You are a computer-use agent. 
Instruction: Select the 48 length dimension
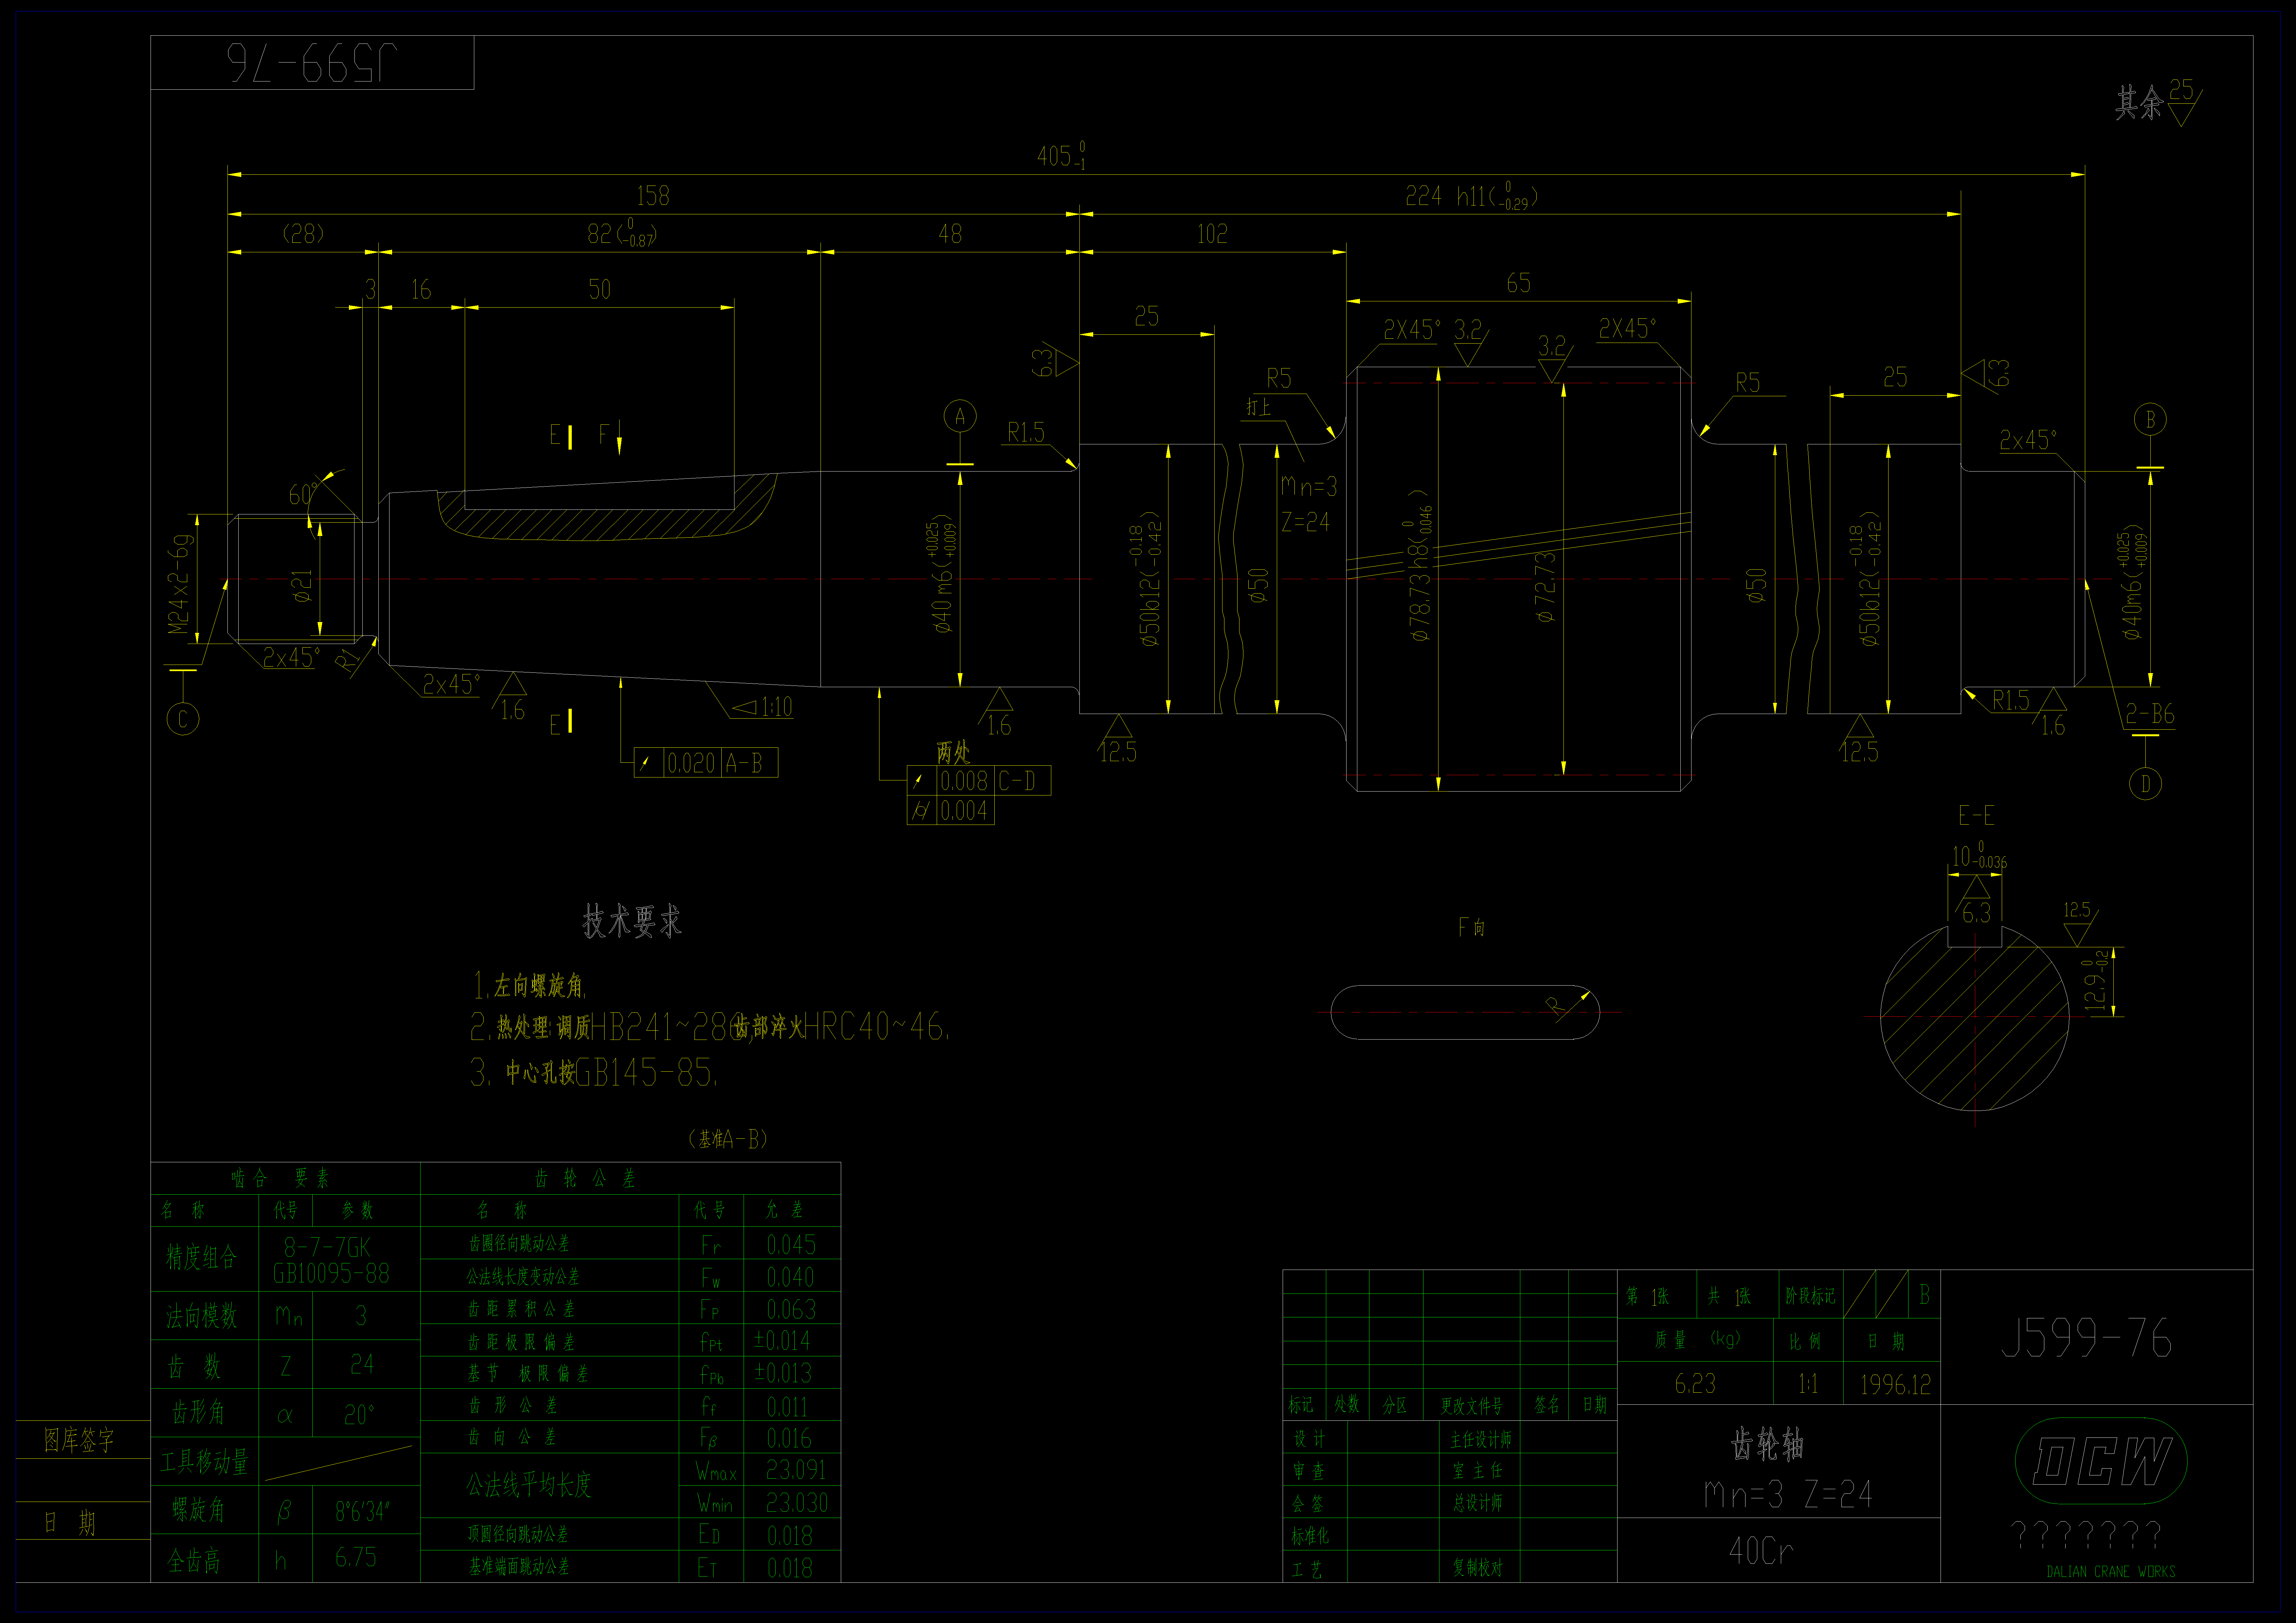(950, 234)
